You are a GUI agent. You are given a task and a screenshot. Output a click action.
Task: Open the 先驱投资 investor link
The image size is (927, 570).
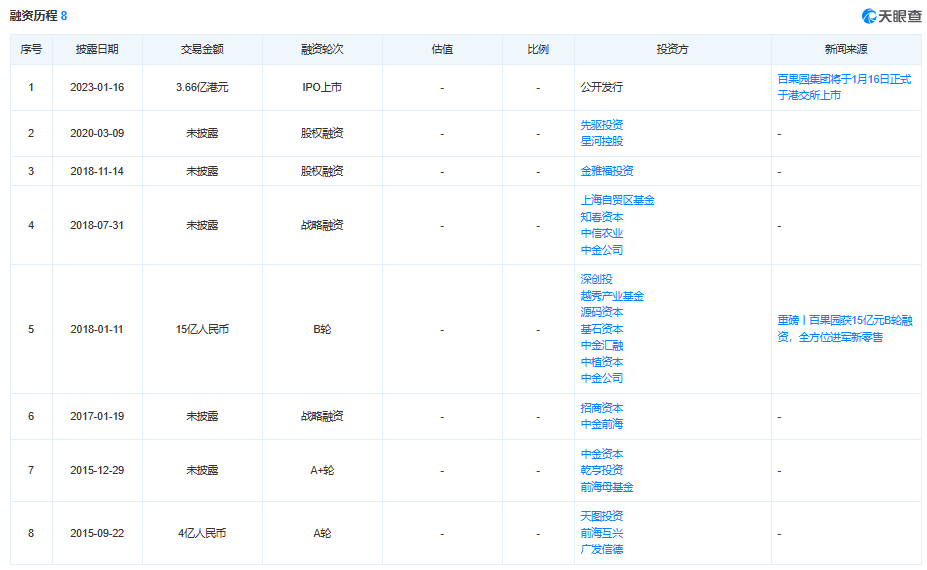[x=601, y=125]
